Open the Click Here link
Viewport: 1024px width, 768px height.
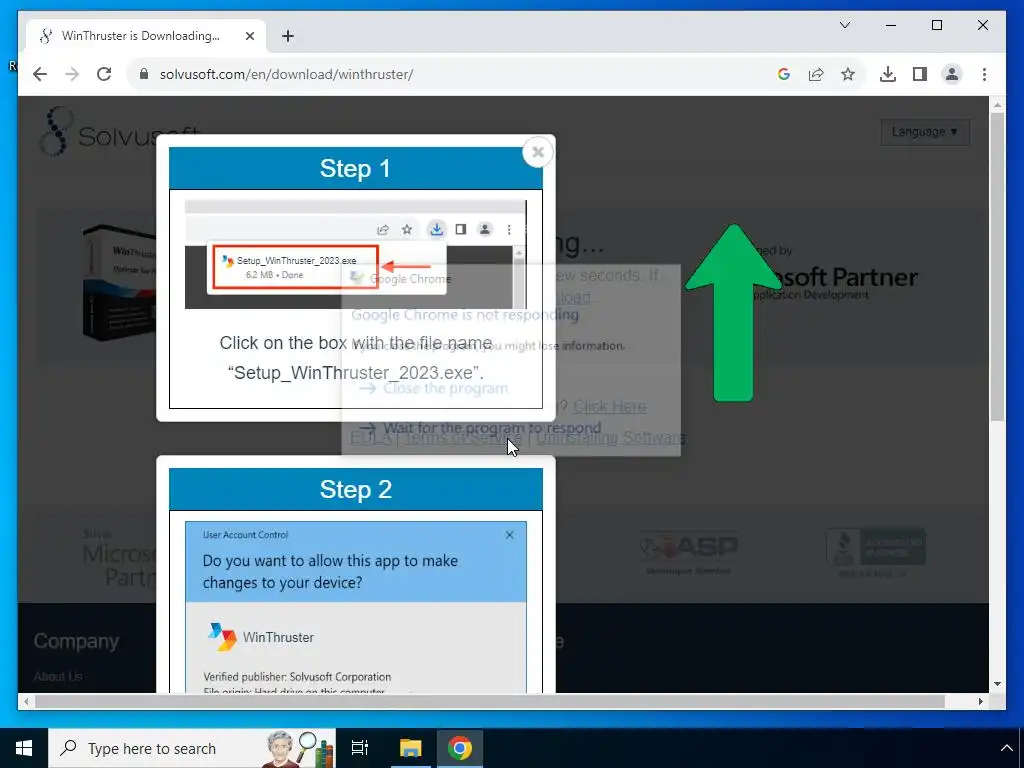point(610,407)
